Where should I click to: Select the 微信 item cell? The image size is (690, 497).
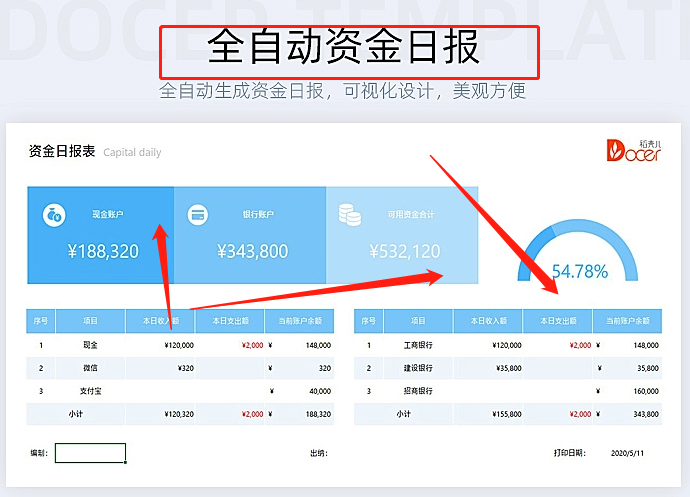90,368
